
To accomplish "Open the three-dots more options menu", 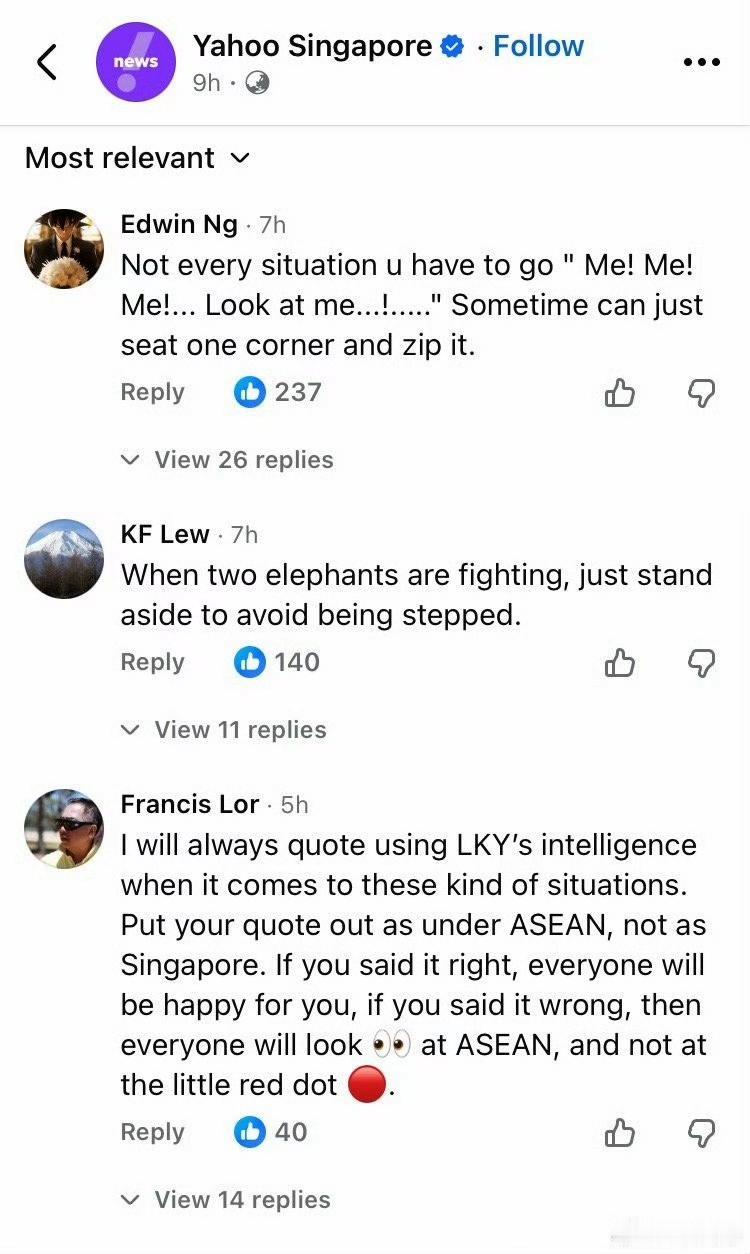I will [701, 62].
